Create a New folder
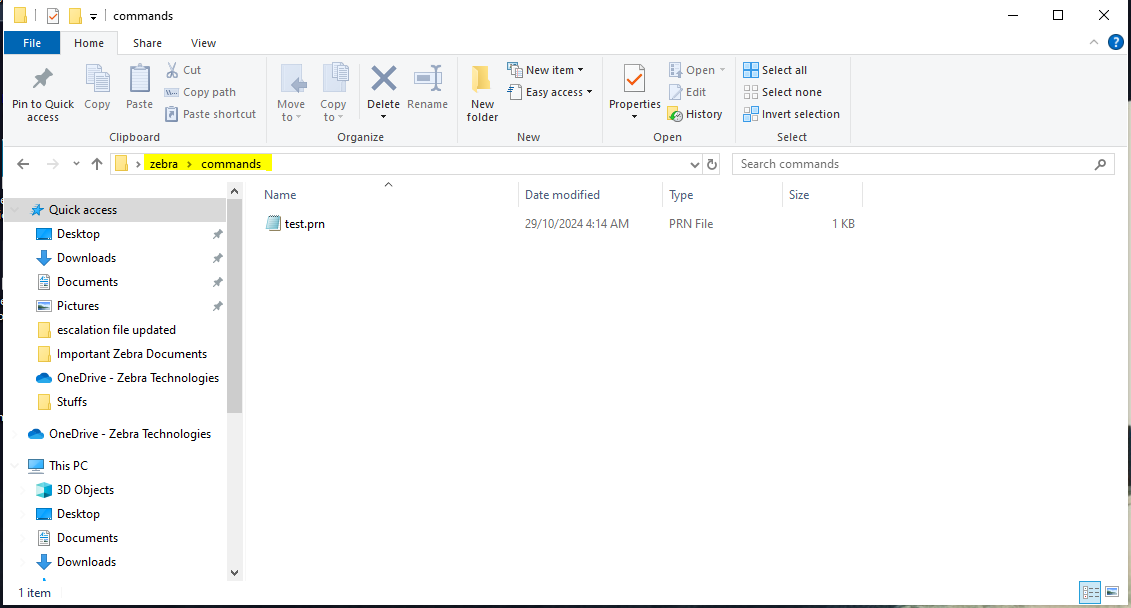Viewport: 1131px width, 608px height. click(x=482, y=94)
